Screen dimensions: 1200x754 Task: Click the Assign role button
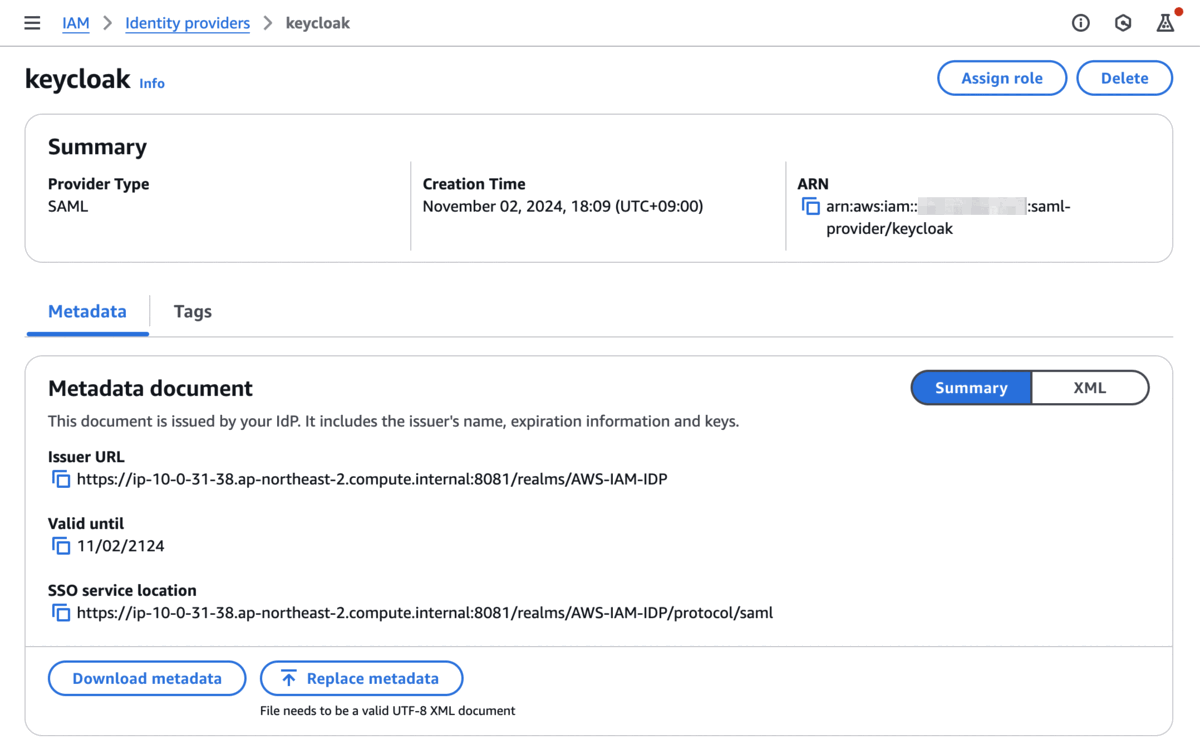(1002, 78)
